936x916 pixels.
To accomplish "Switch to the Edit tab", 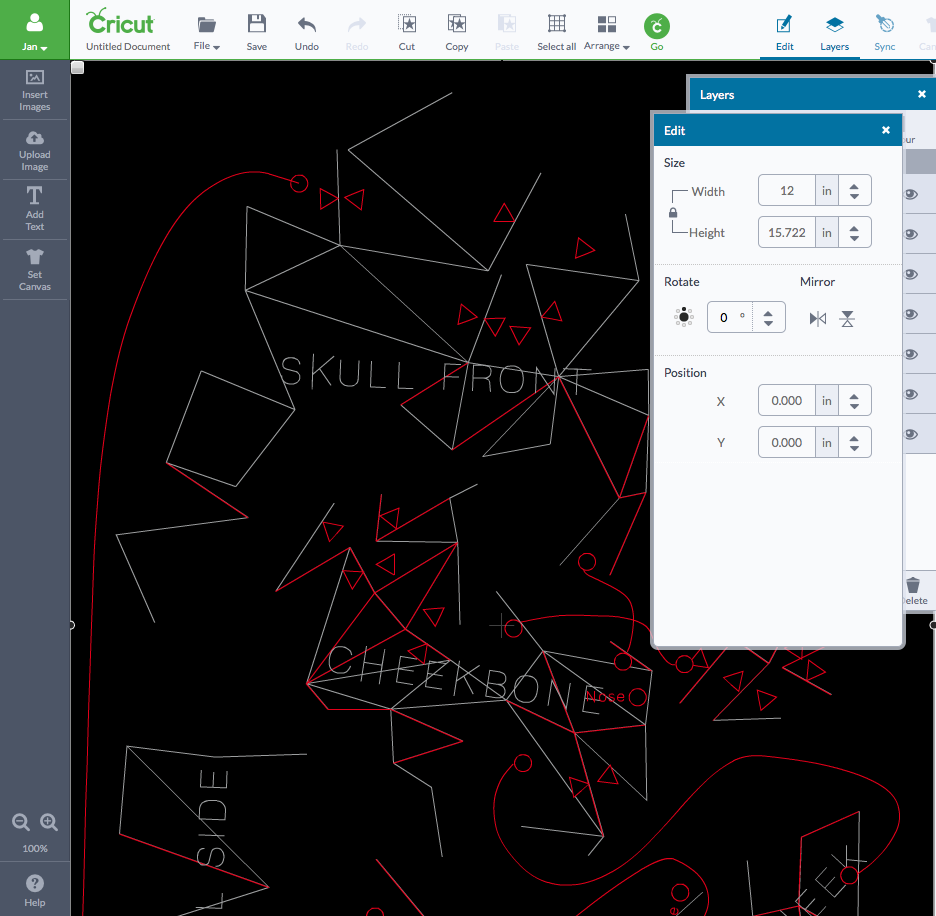I will (x=784, y=33).
